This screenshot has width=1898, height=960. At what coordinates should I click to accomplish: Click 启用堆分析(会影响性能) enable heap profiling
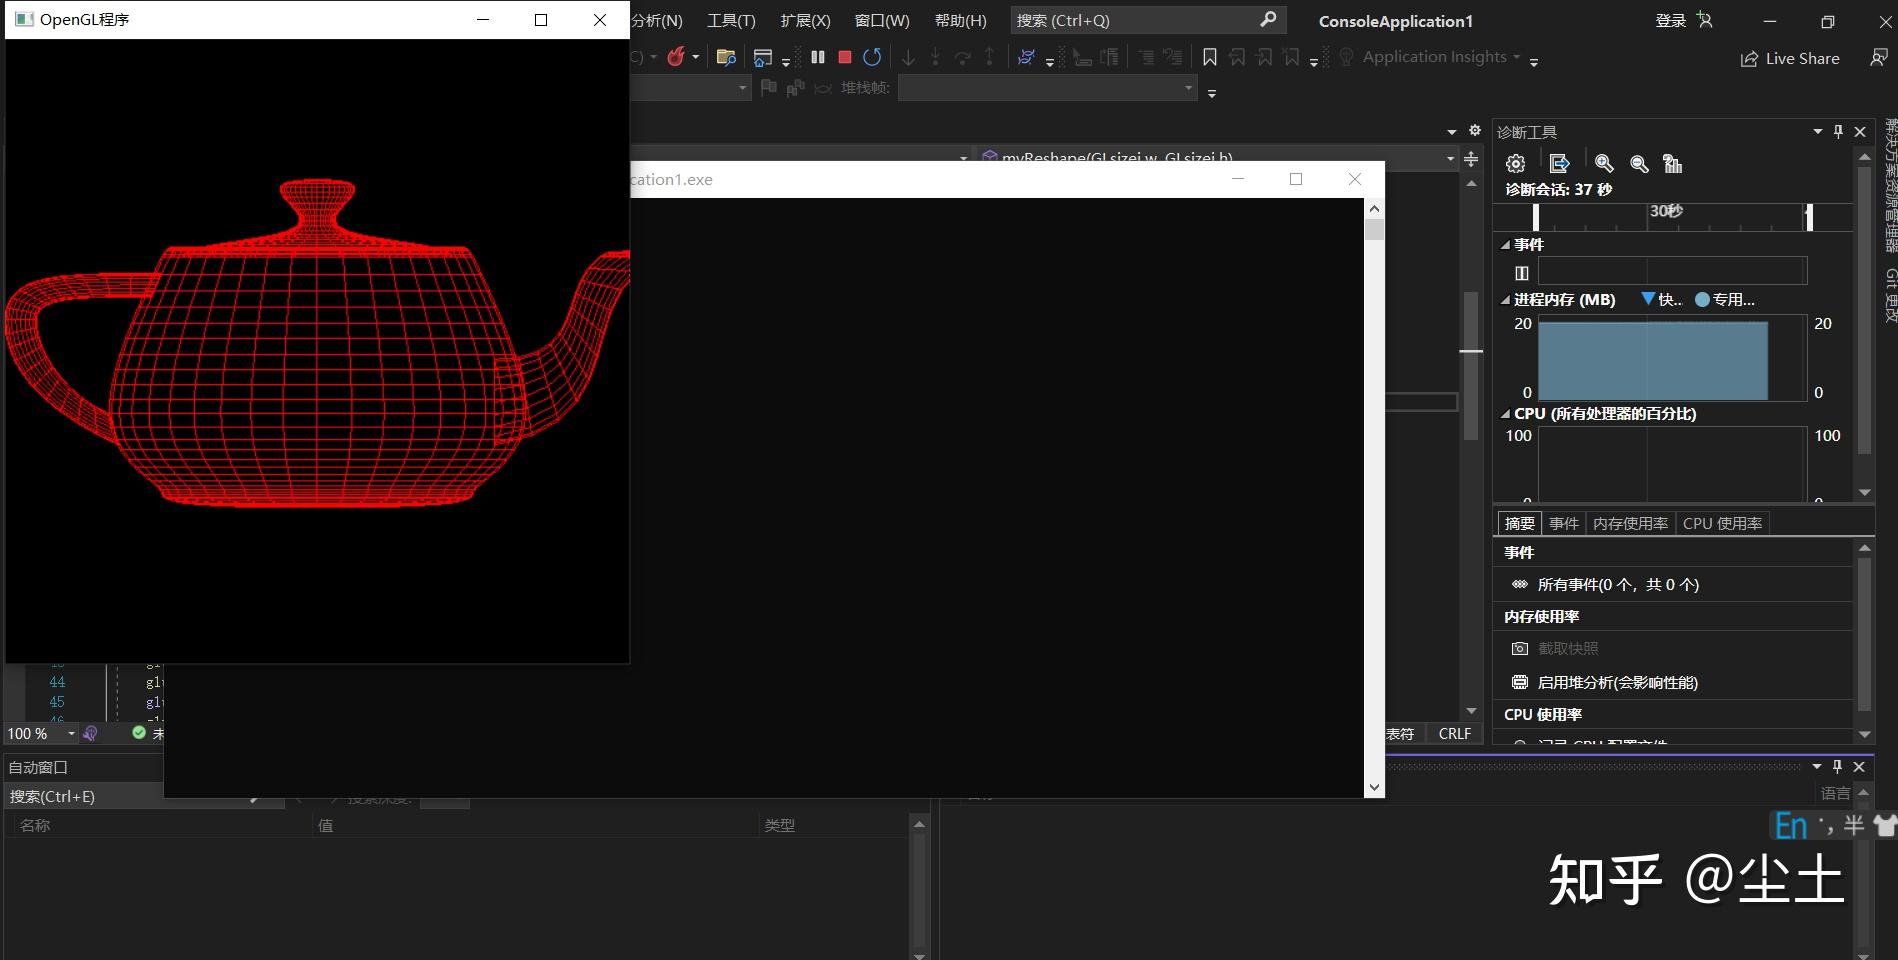[x=1617, y=682]
